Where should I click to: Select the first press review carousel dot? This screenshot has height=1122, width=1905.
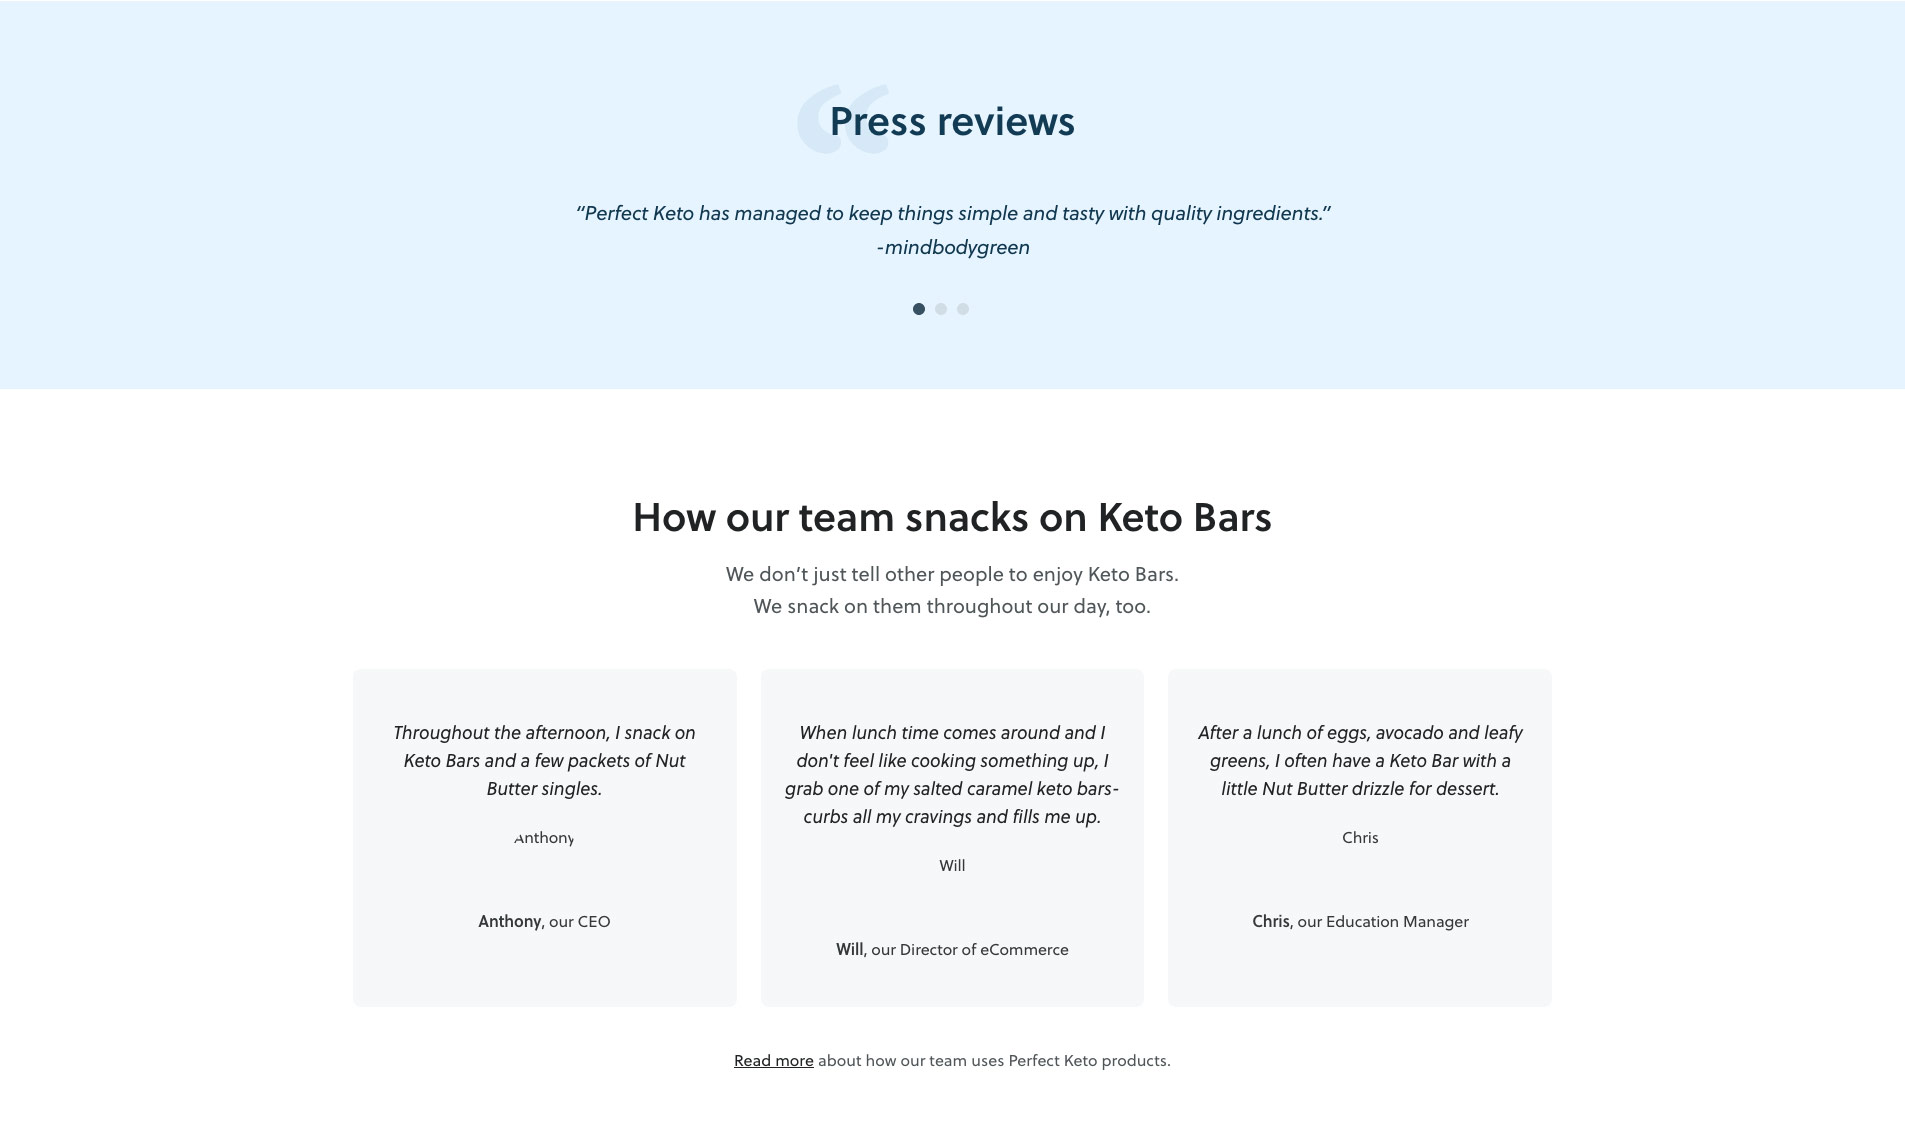(918, 309)
